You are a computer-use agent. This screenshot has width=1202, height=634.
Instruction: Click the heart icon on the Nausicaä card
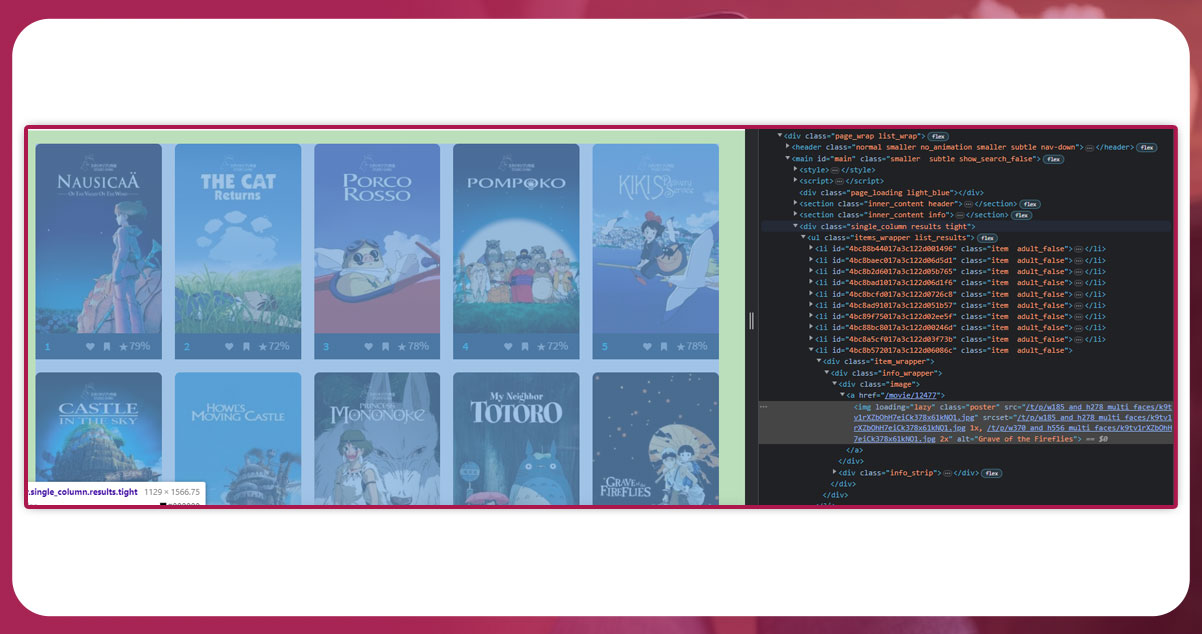coord(90,347)
